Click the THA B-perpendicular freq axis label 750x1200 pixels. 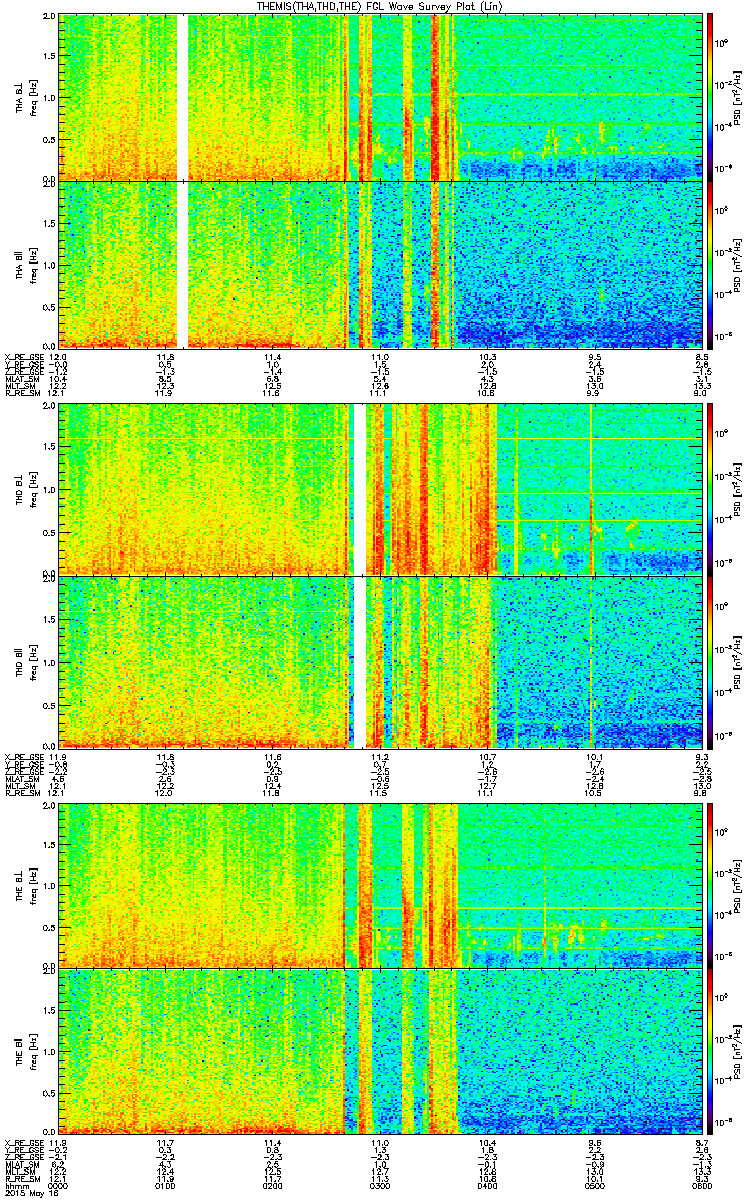pos(32,97)
